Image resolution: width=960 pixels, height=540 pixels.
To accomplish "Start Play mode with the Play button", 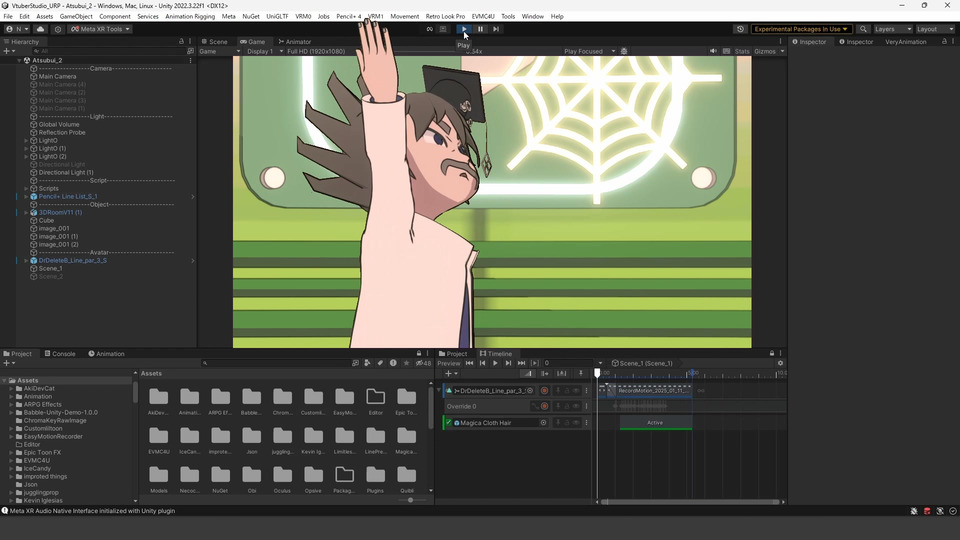I will 464,29.
